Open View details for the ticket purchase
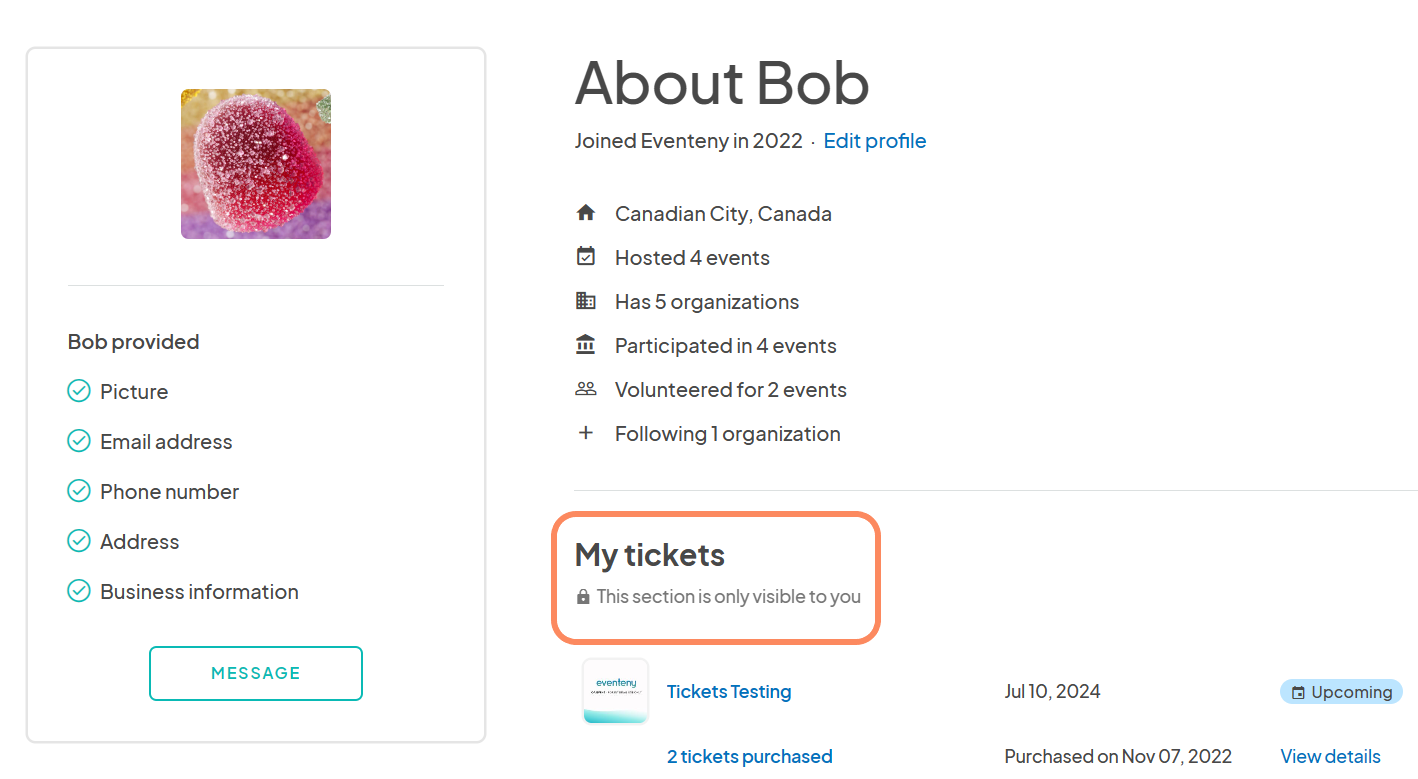Image resolution: width=1418 pixels, height=779 pixels. point(1330,756)
